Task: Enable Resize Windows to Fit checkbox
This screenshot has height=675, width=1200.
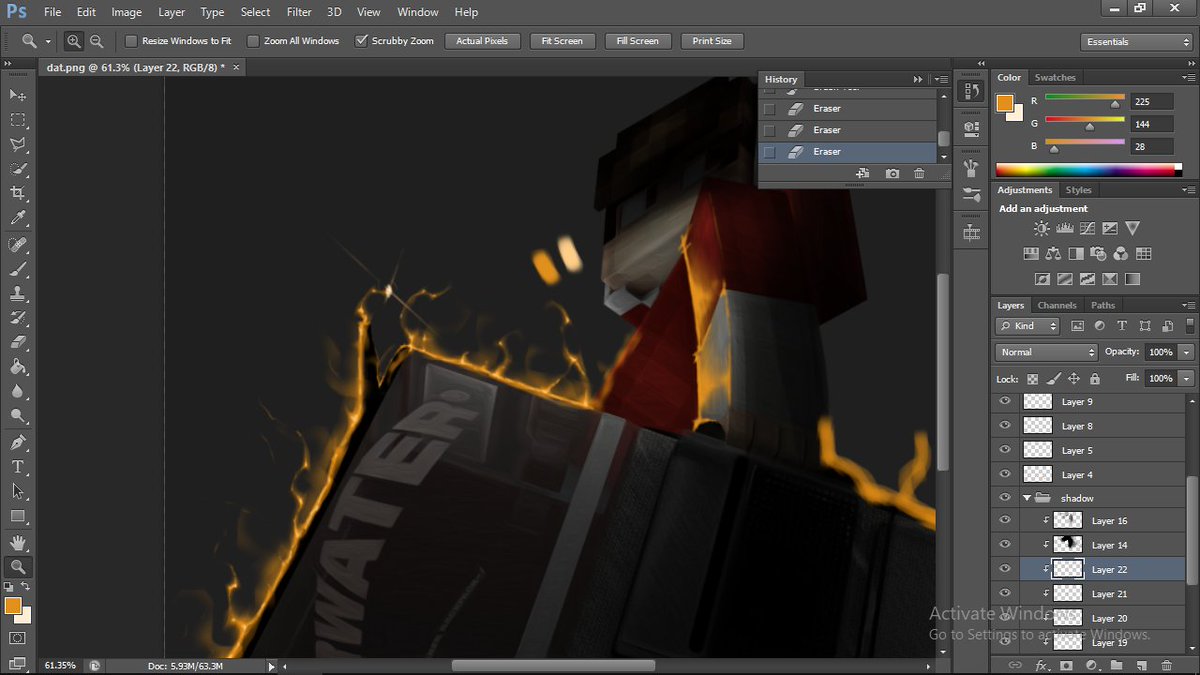Action: tap(131, 41)
